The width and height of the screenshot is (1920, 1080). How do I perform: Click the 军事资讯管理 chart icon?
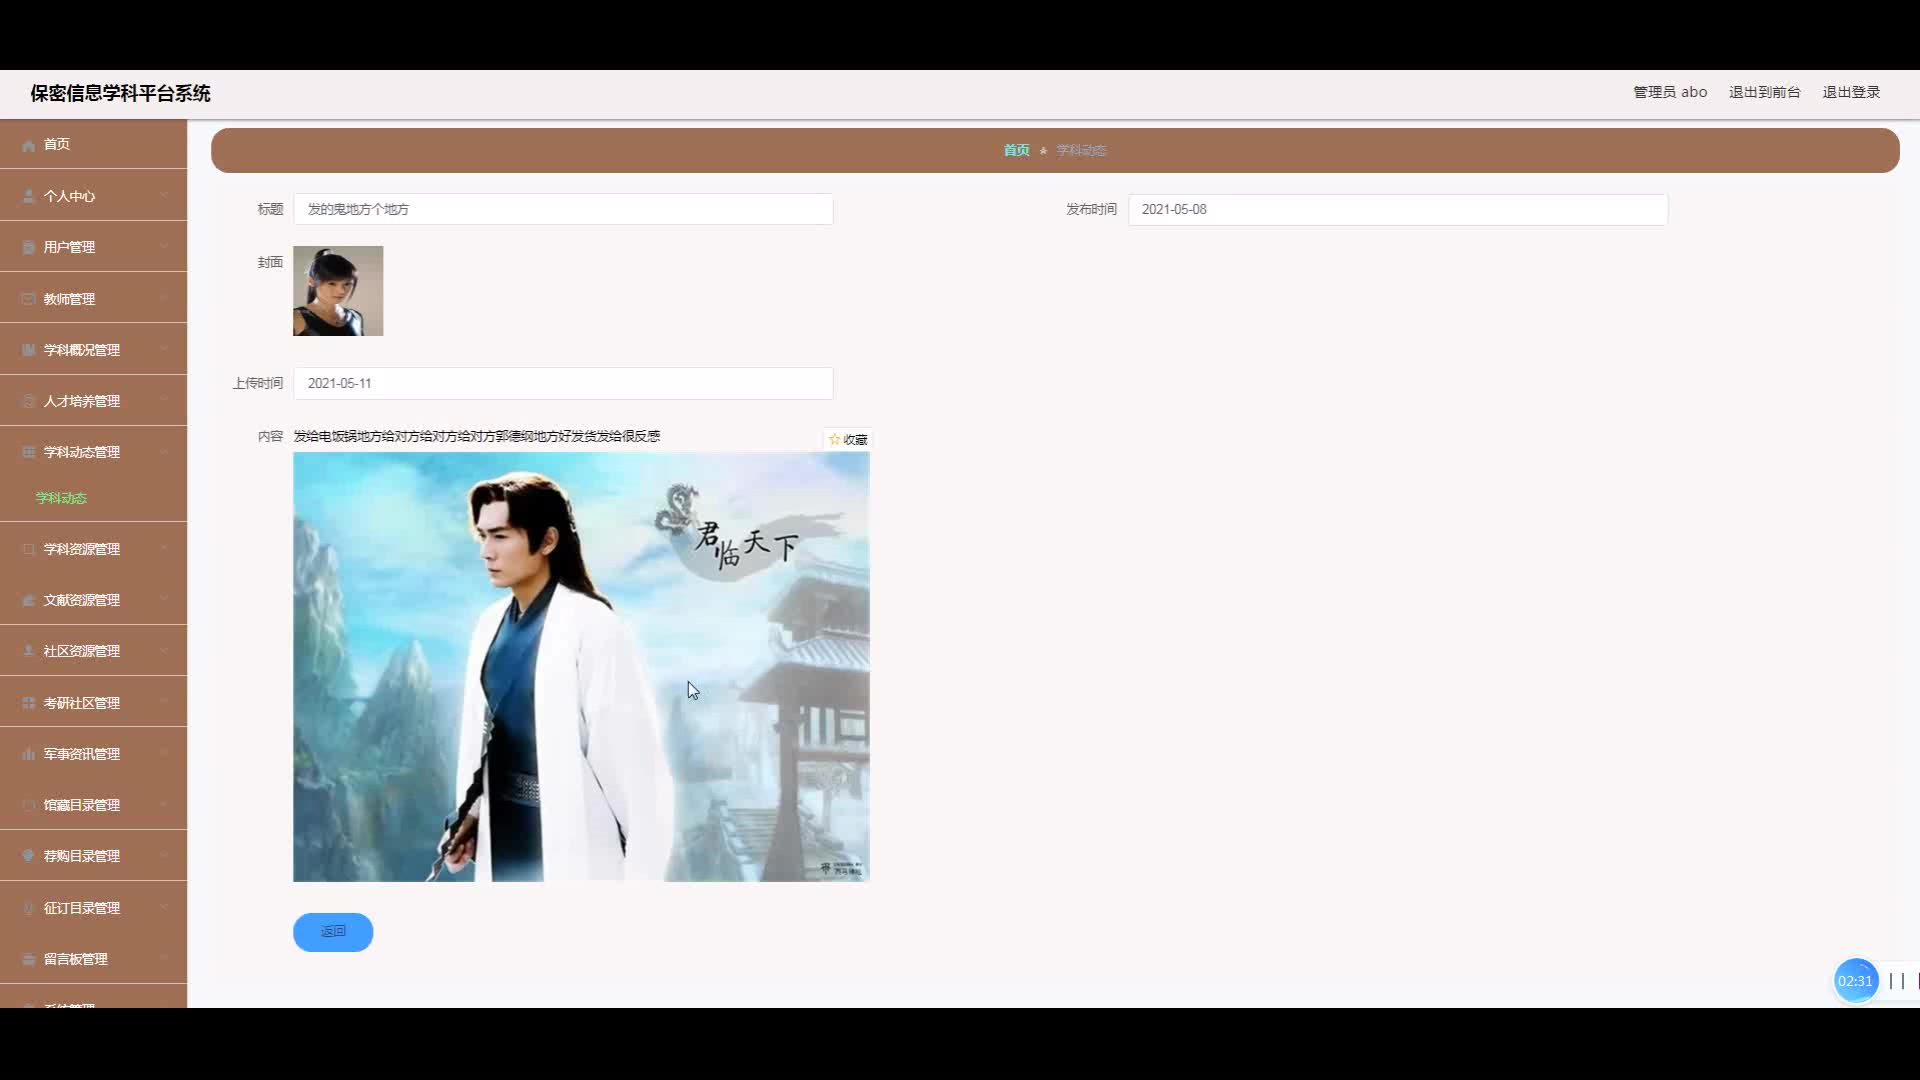28,754
